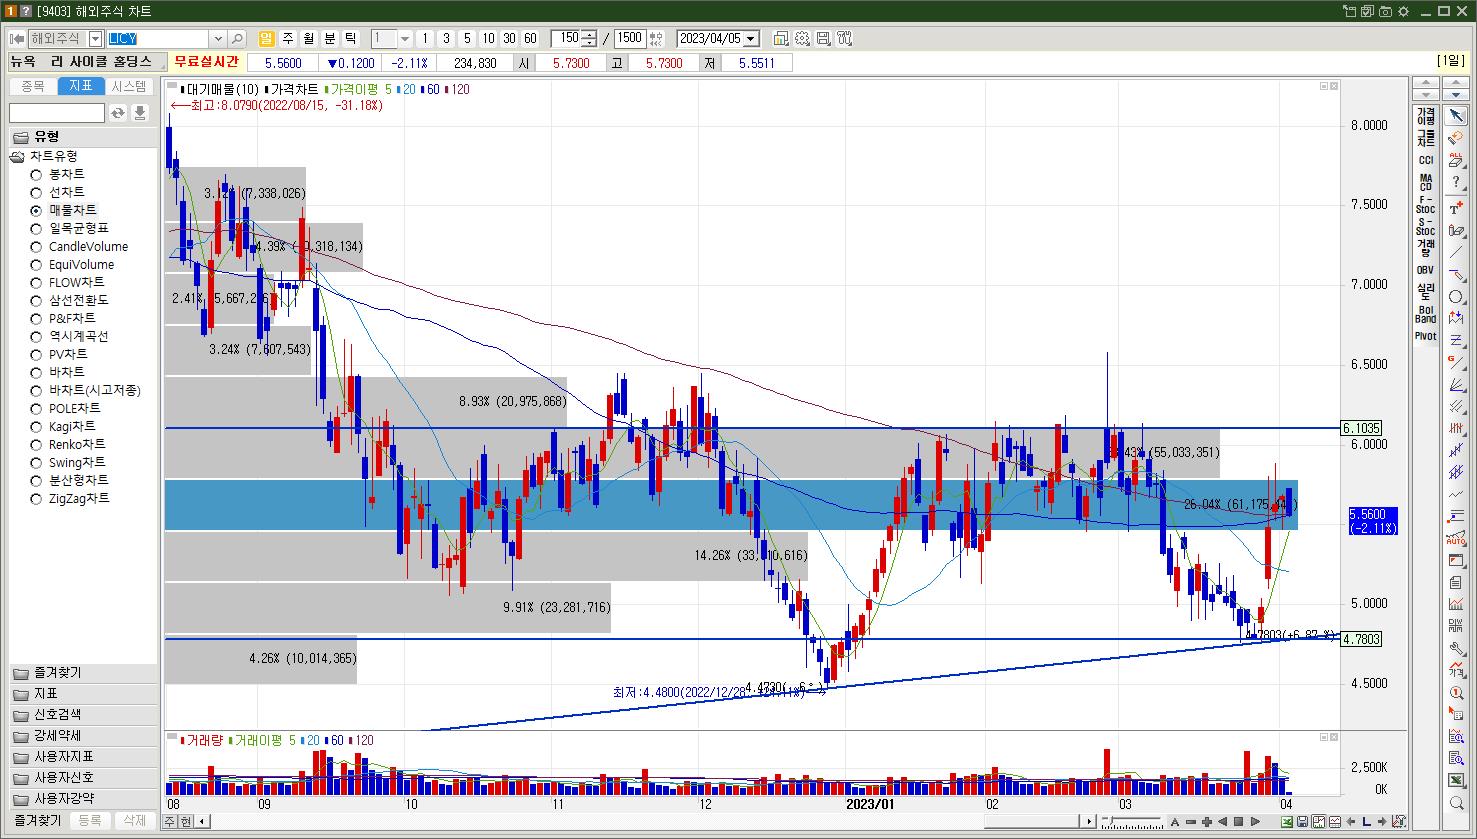
Task: Select the CandleVolume chart type
Action: (79, 246)
